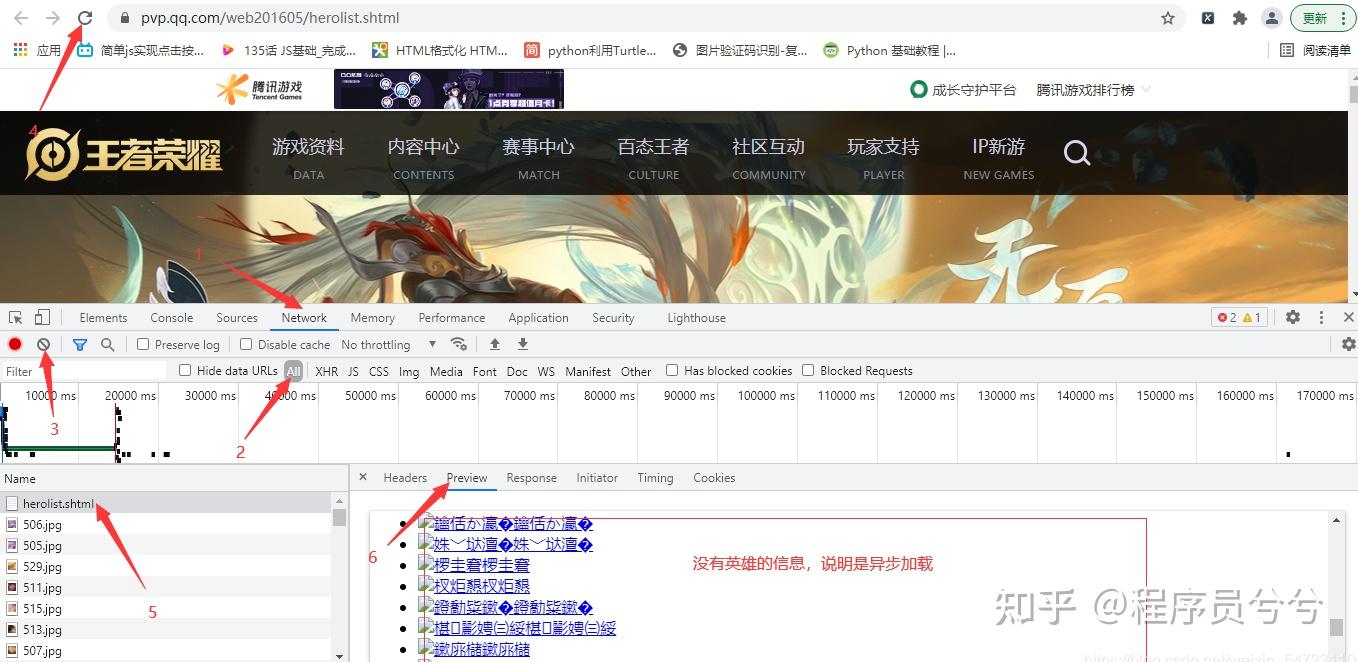Open the 应用 apps bookmark shortcut

pos(37,50)
